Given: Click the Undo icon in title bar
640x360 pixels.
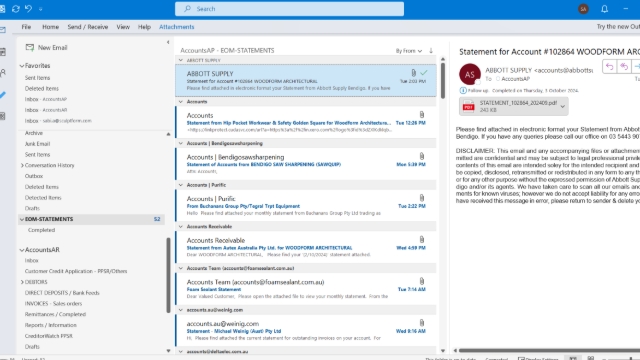Looking at the screenshot, I should pyautogui.click(x=28, y=9).
